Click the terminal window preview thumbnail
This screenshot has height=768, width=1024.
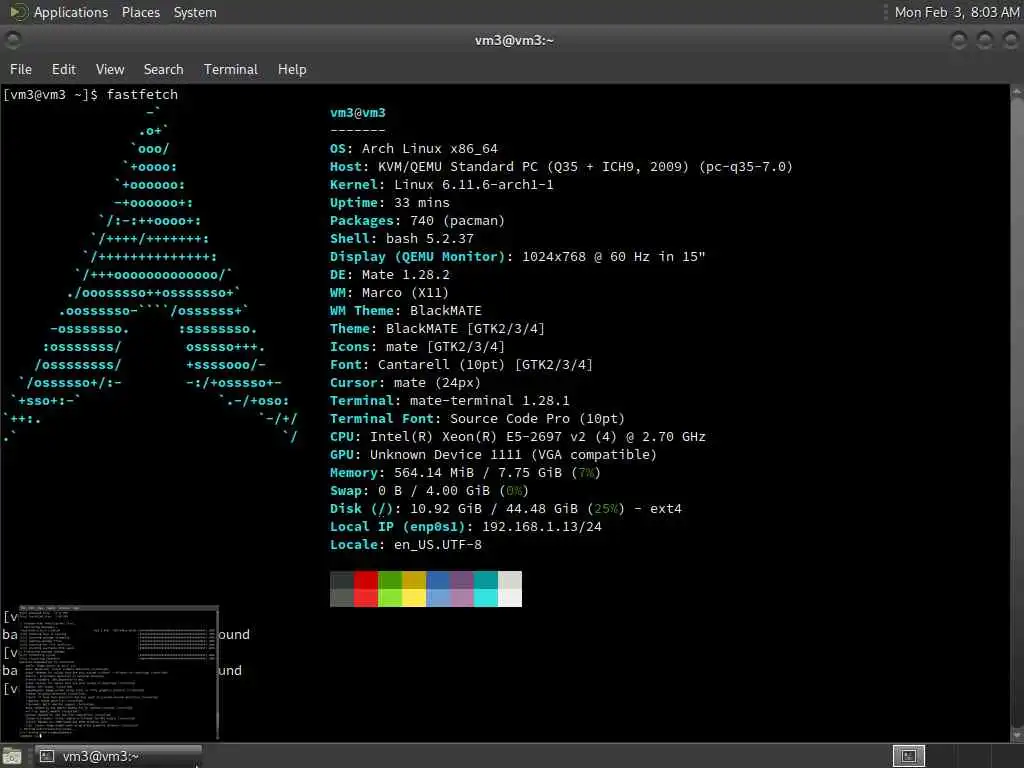pos(118,673)
